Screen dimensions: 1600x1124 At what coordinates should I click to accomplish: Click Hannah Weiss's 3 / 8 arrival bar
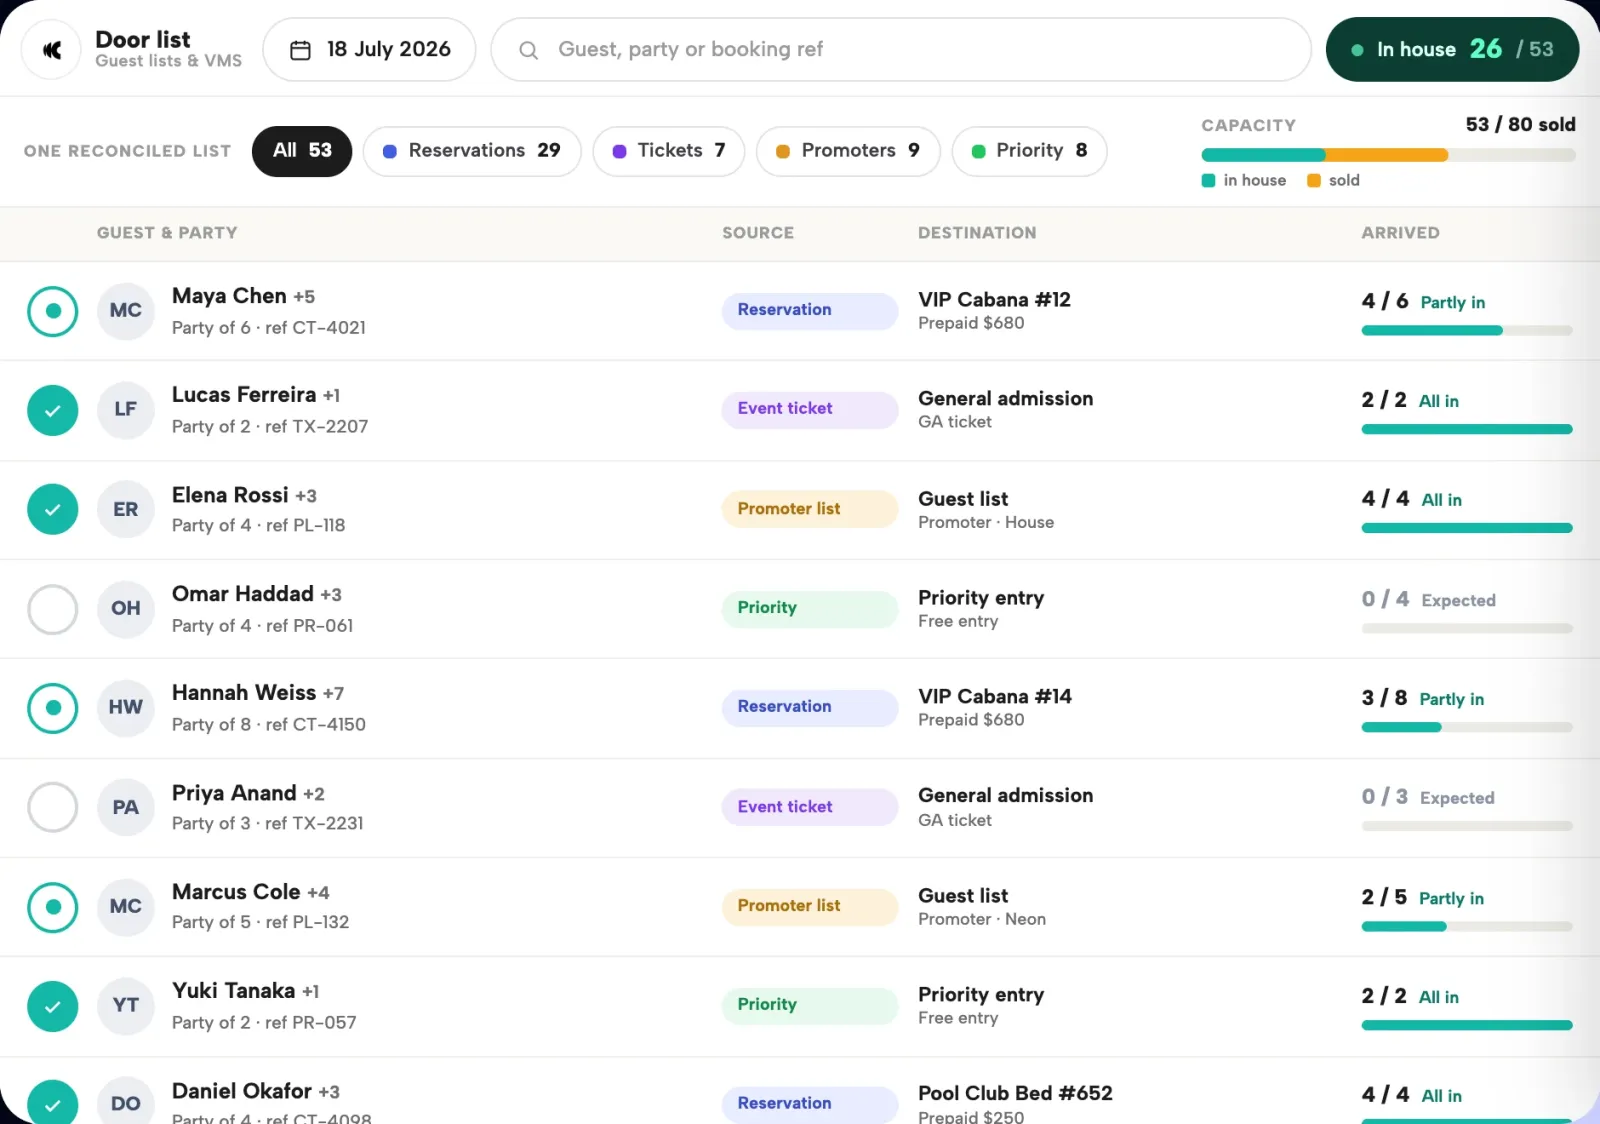(1467, 727)
